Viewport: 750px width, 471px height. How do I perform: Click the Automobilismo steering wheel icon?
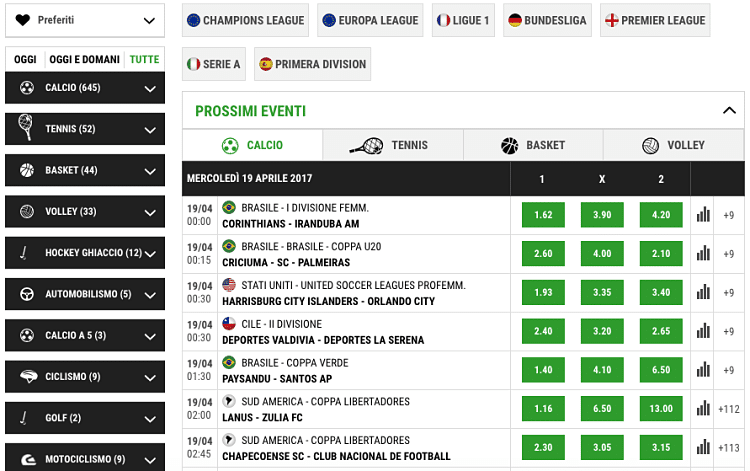click(x=26, y=294)
